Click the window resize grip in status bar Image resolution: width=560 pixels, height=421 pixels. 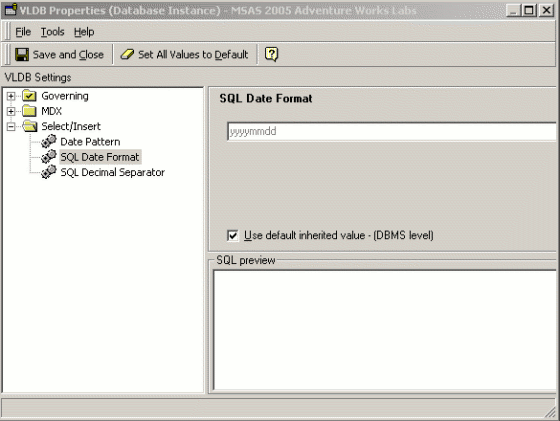[x=550, y=412]
